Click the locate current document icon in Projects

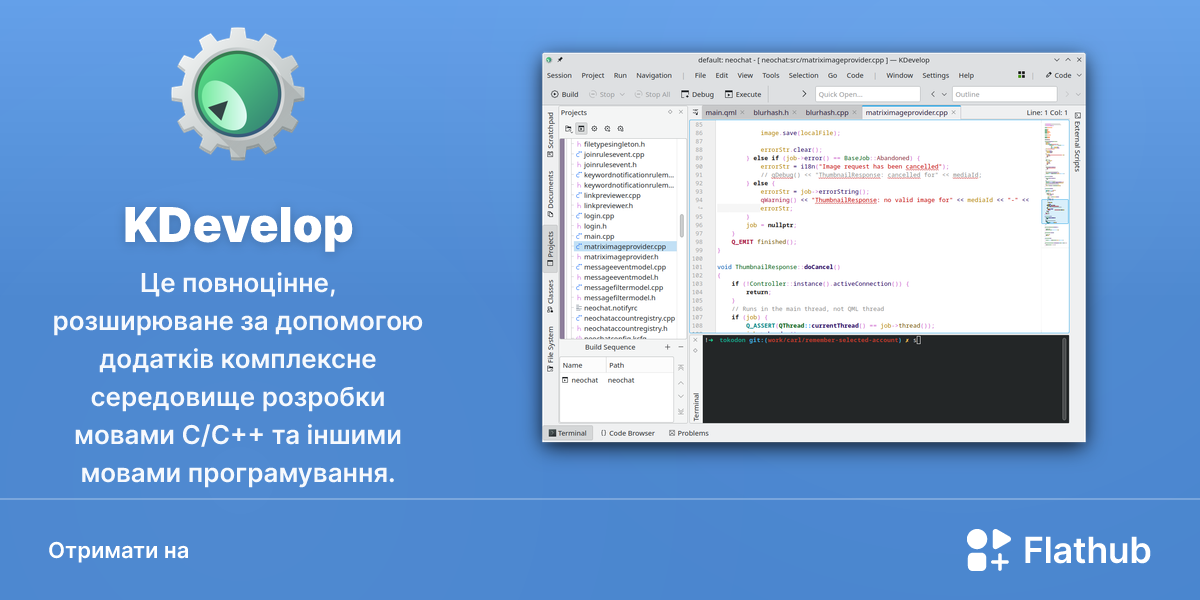(x=568, y=128)
